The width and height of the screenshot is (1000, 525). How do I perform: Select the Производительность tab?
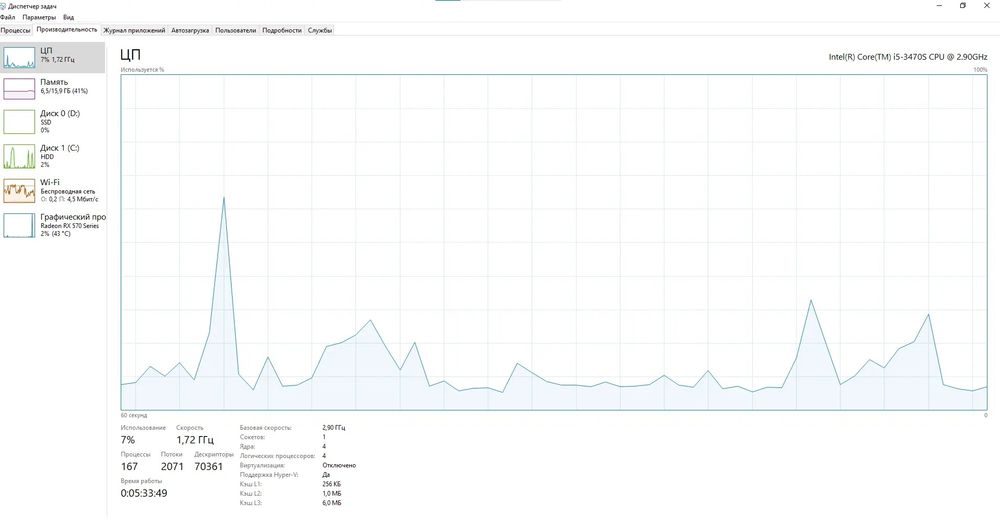[x=67, y=29]
